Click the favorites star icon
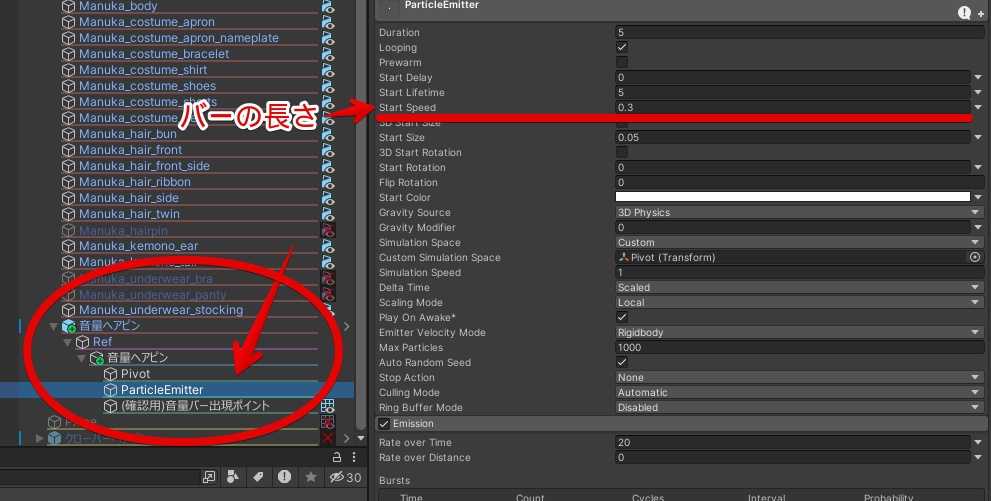991x501 pixels. [x=310, y=477]
